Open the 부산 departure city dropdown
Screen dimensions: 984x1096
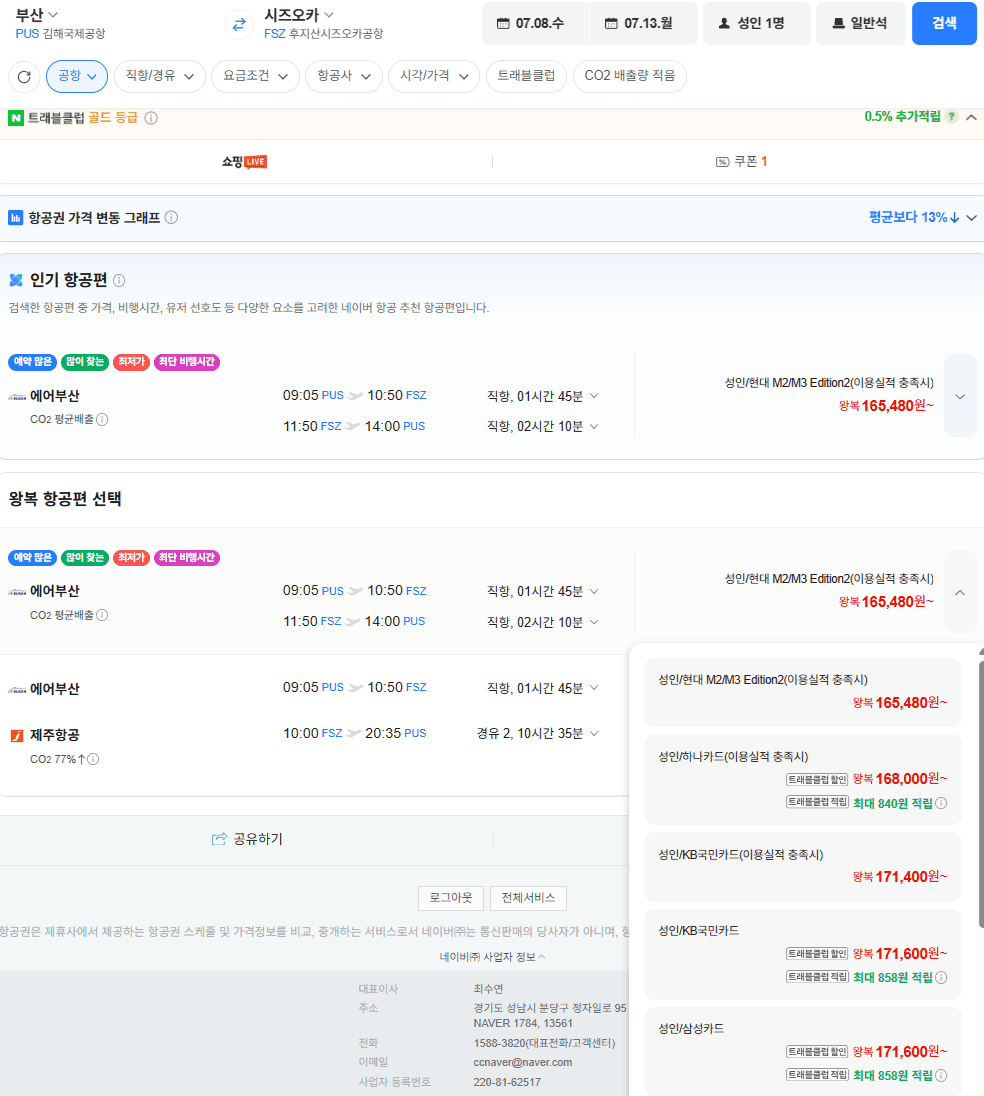point(37,15)
